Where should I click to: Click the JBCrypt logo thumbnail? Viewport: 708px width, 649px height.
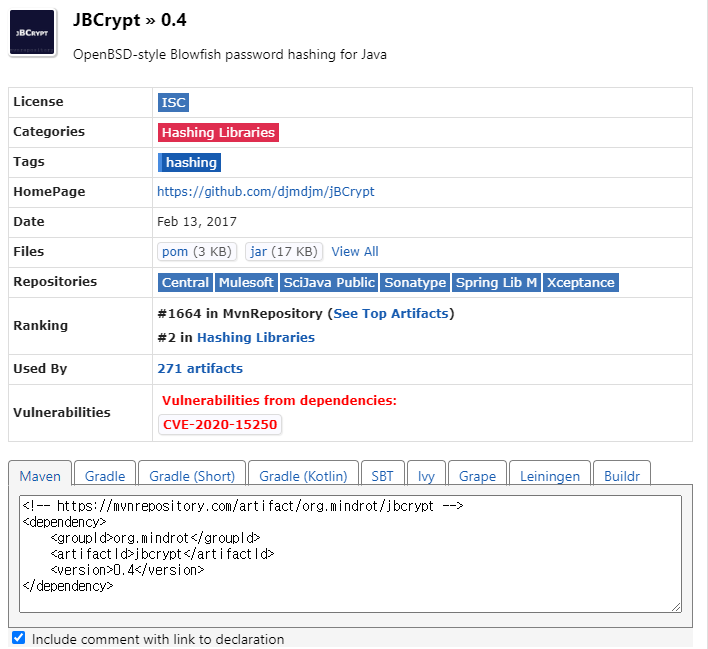pyautogui.click(x=32, y=33)
